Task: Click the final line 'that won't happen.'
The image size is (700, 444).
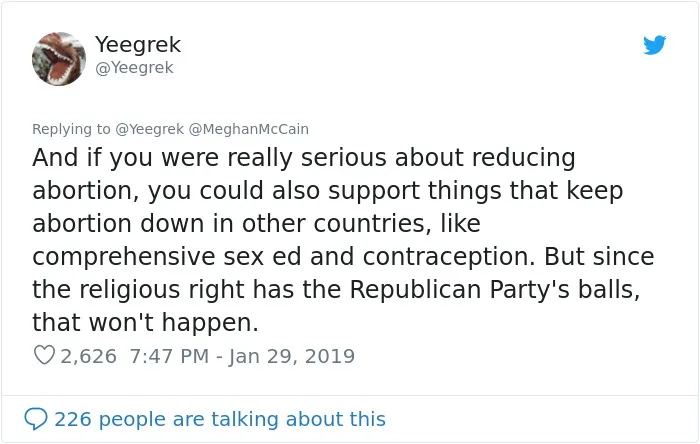Action: click(x=146, y=322)
